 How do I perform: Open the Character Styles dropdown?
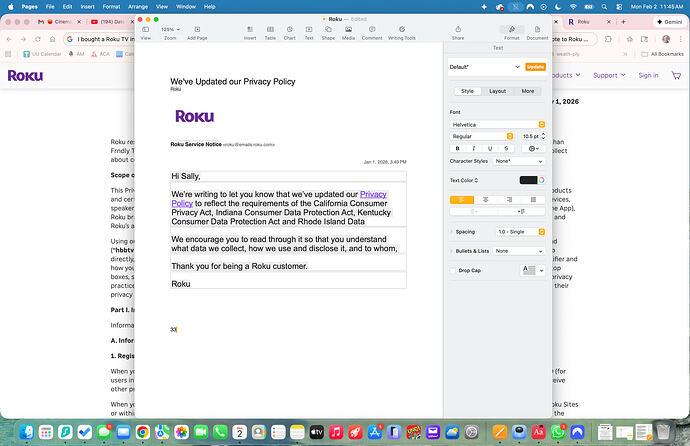tap(519, 161)
